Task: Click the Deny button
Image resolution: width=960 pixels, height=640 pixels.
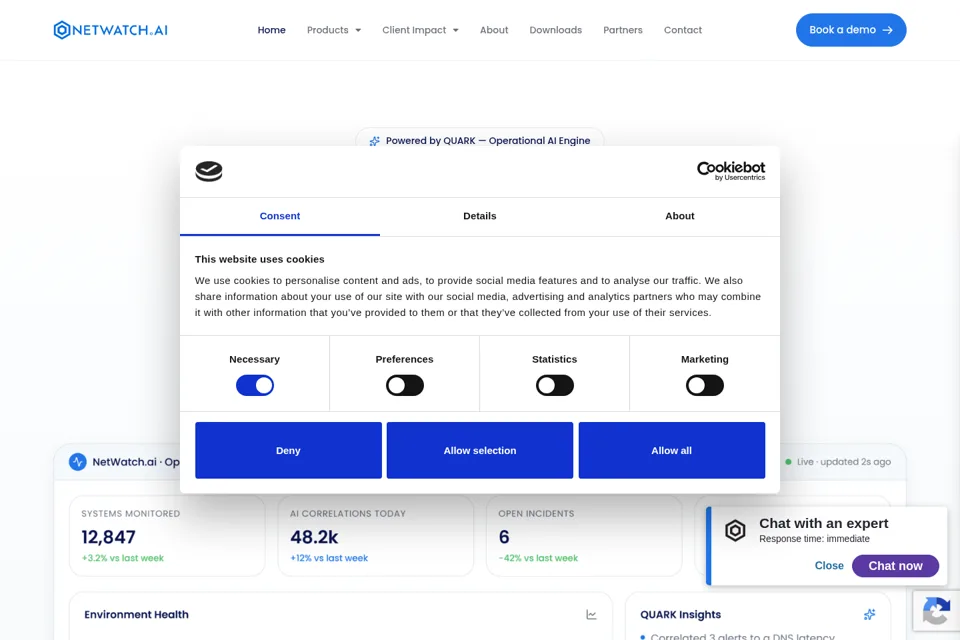Action: [x=288, y=450]
